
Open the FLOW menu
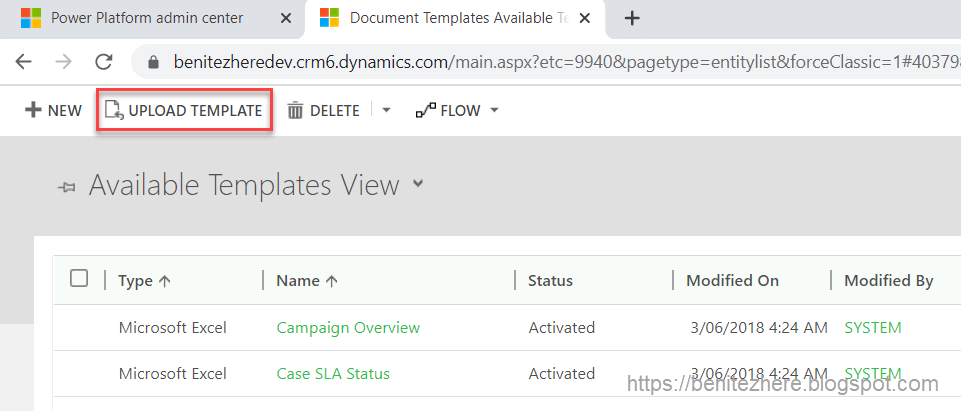[458, 111]
